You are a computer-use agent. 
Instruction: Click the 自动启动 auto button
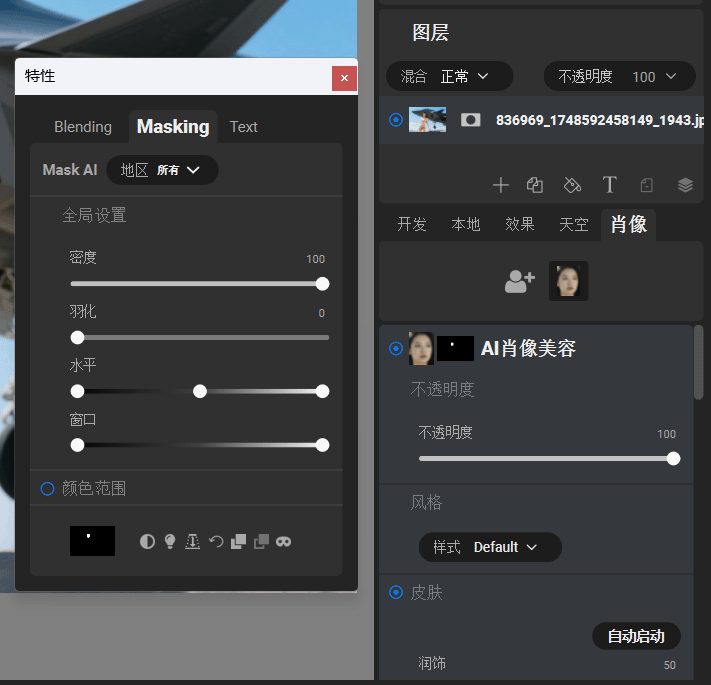pos(636,636)
